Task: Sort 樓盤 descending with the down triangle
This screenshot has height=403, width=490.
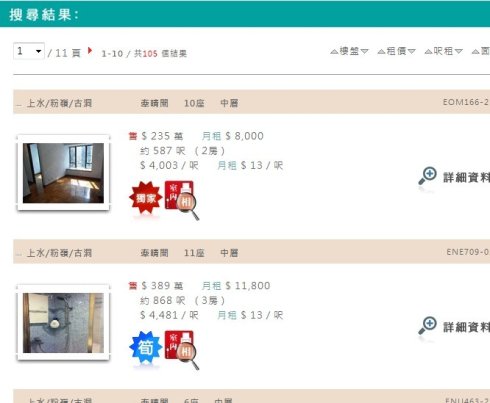Action: pos(364,52)
